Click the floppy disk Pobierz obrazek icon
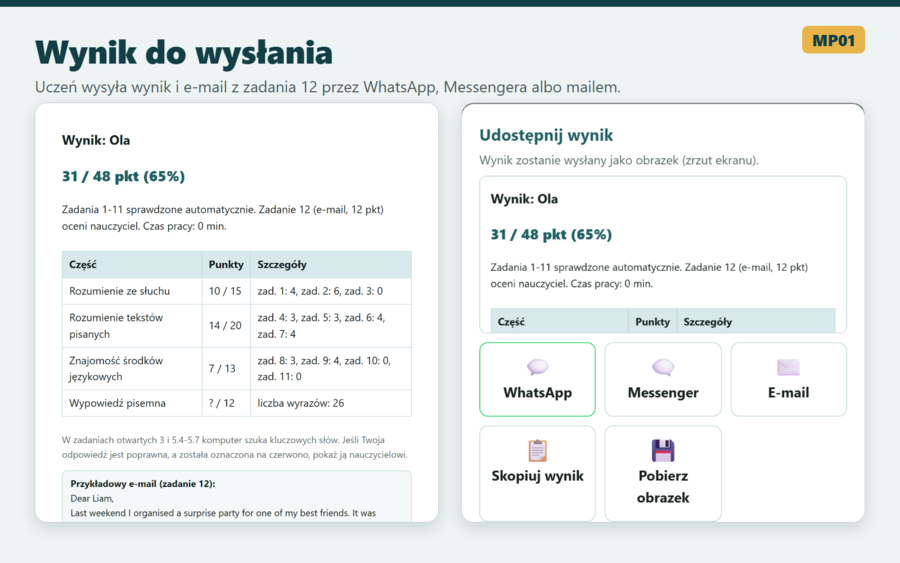This screenshot has width=900, height=563. coord(663,451)
